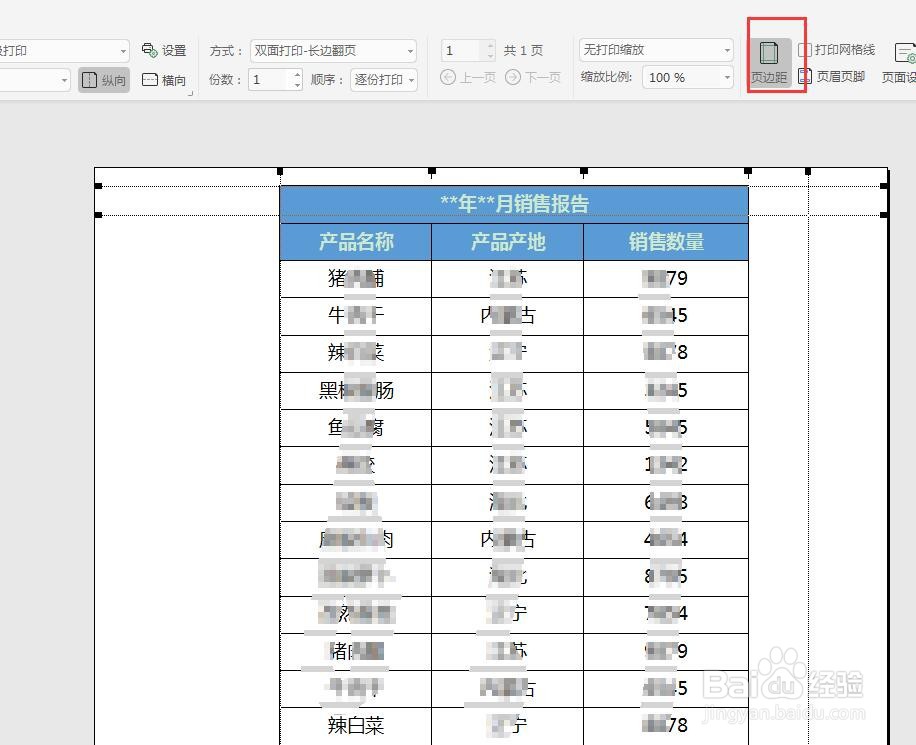Toggle the 页边距 margins display
Image resolution: width=916 pixels, height=745 pixels.
click(769, 63)
